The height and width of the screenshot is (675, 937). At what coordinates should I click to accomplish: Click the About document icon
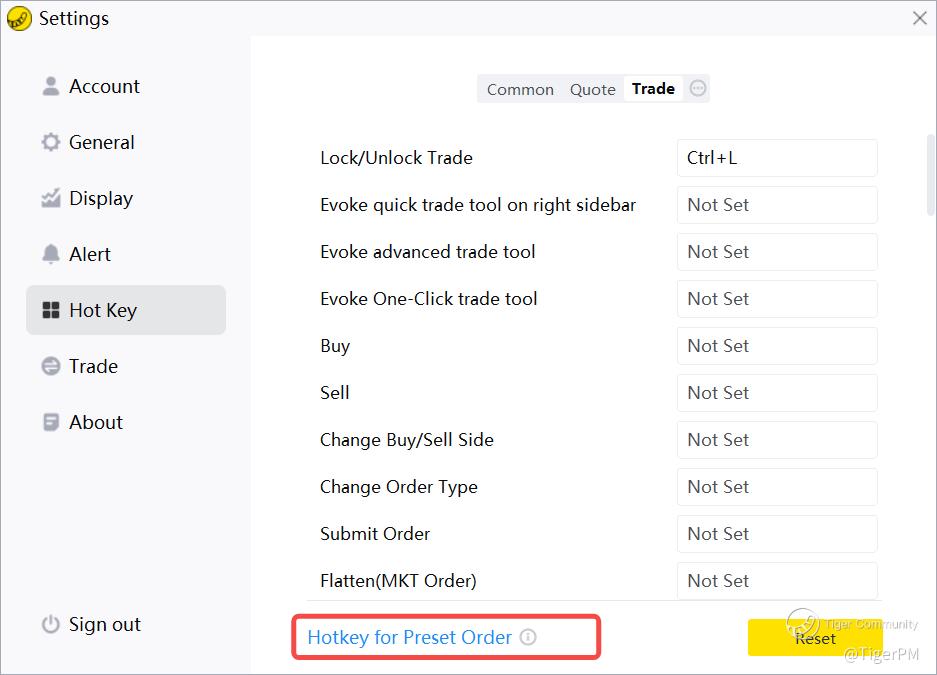[x=50, y=422]
